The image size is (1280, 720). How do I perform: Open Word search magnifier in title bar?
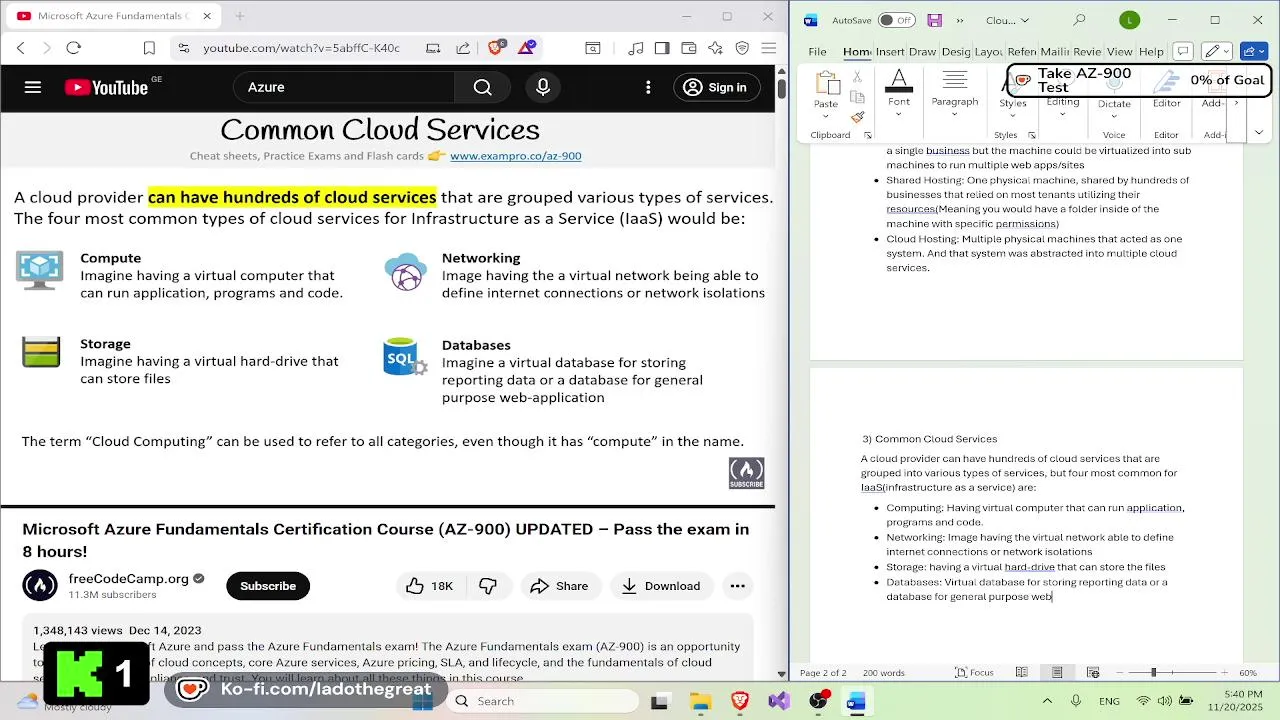pos(1079,20)
